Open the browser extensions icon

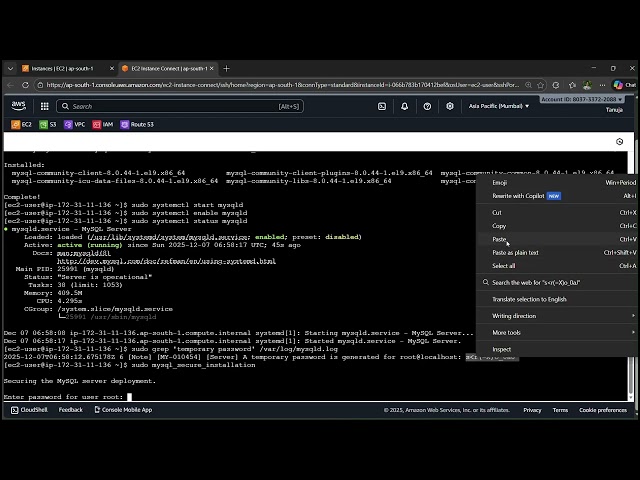click(x=556, y=85)
